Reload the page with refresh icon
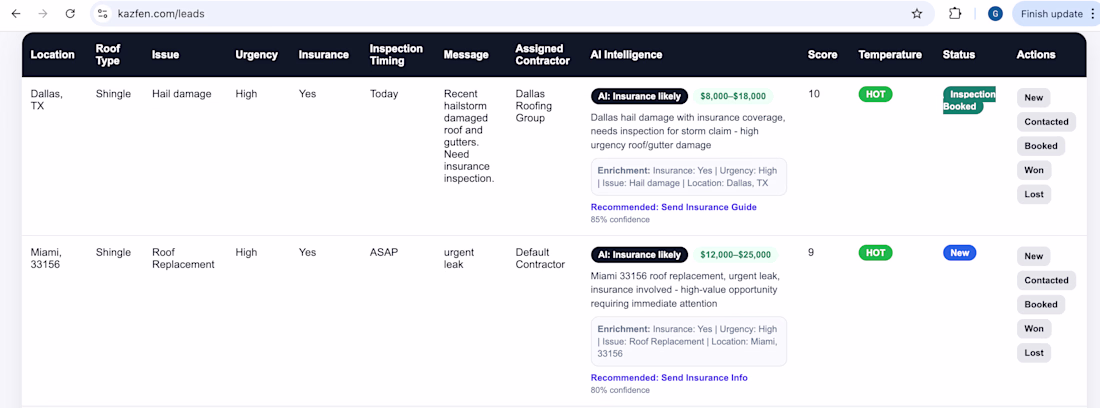 [x=69, y=13]
